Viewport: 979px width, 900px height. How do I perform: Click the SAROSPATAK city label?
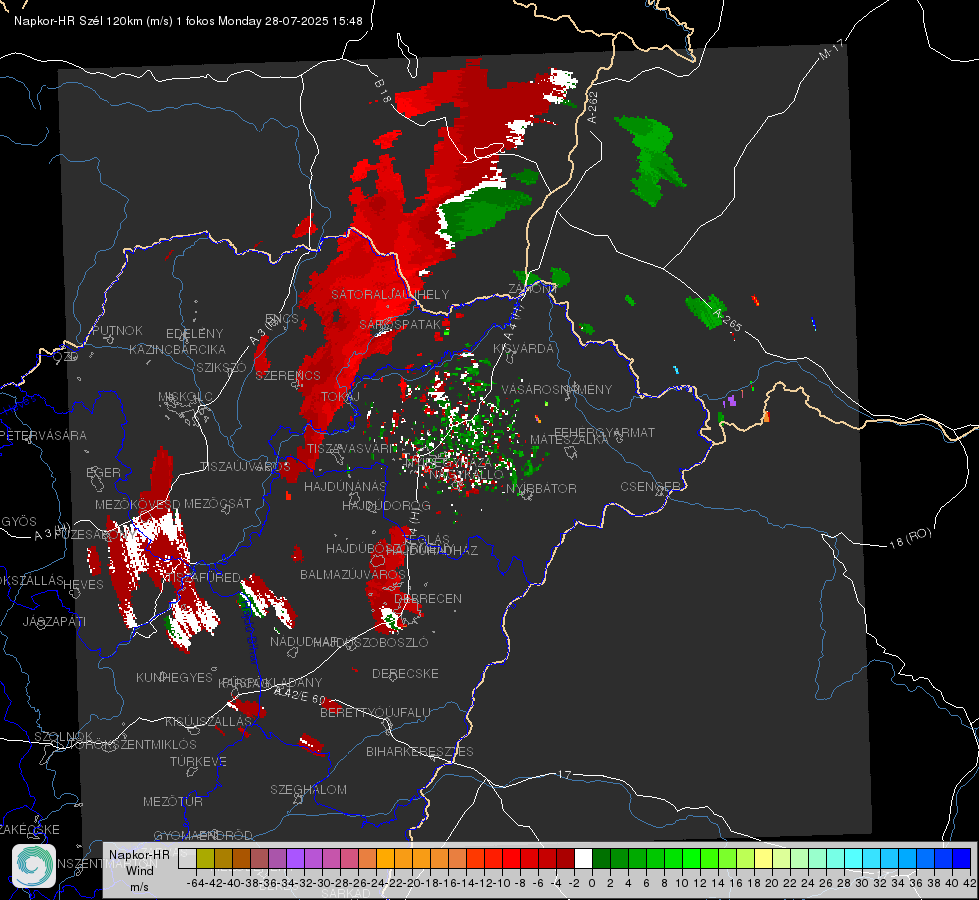pyautogui.click(x=400, y=324)
